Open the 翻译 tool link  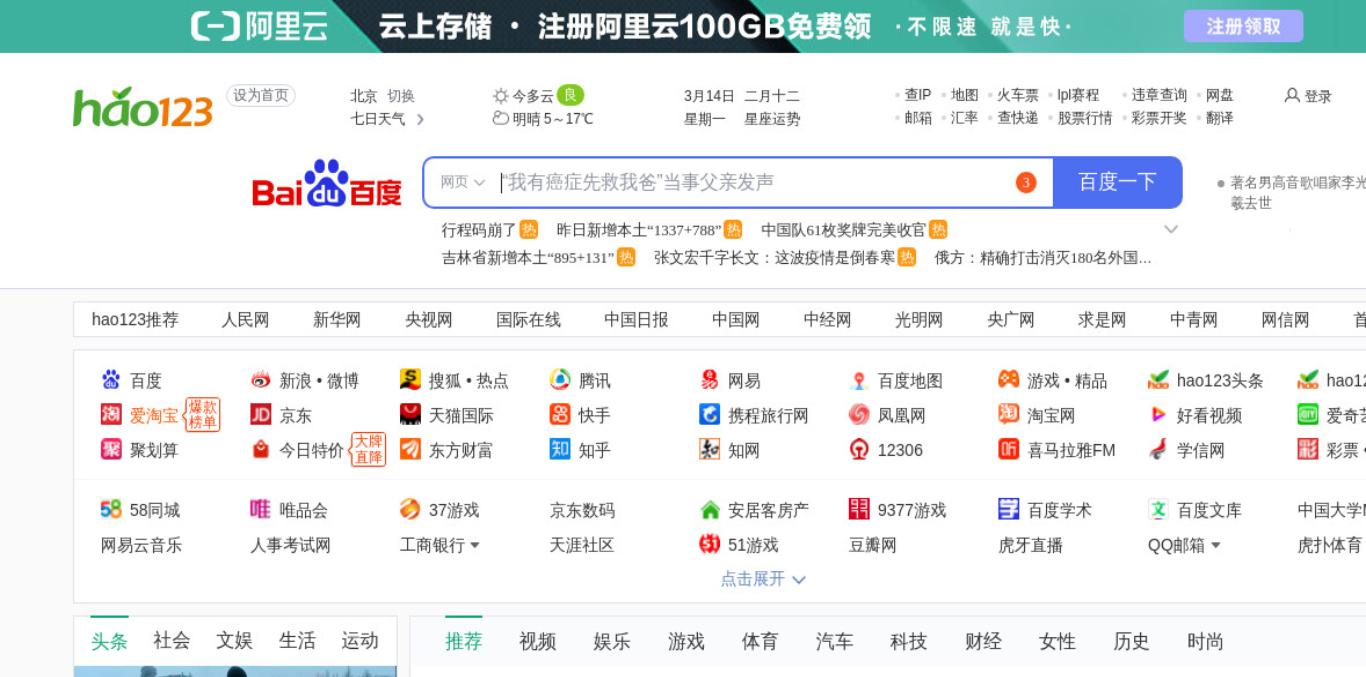point(1220,118)
